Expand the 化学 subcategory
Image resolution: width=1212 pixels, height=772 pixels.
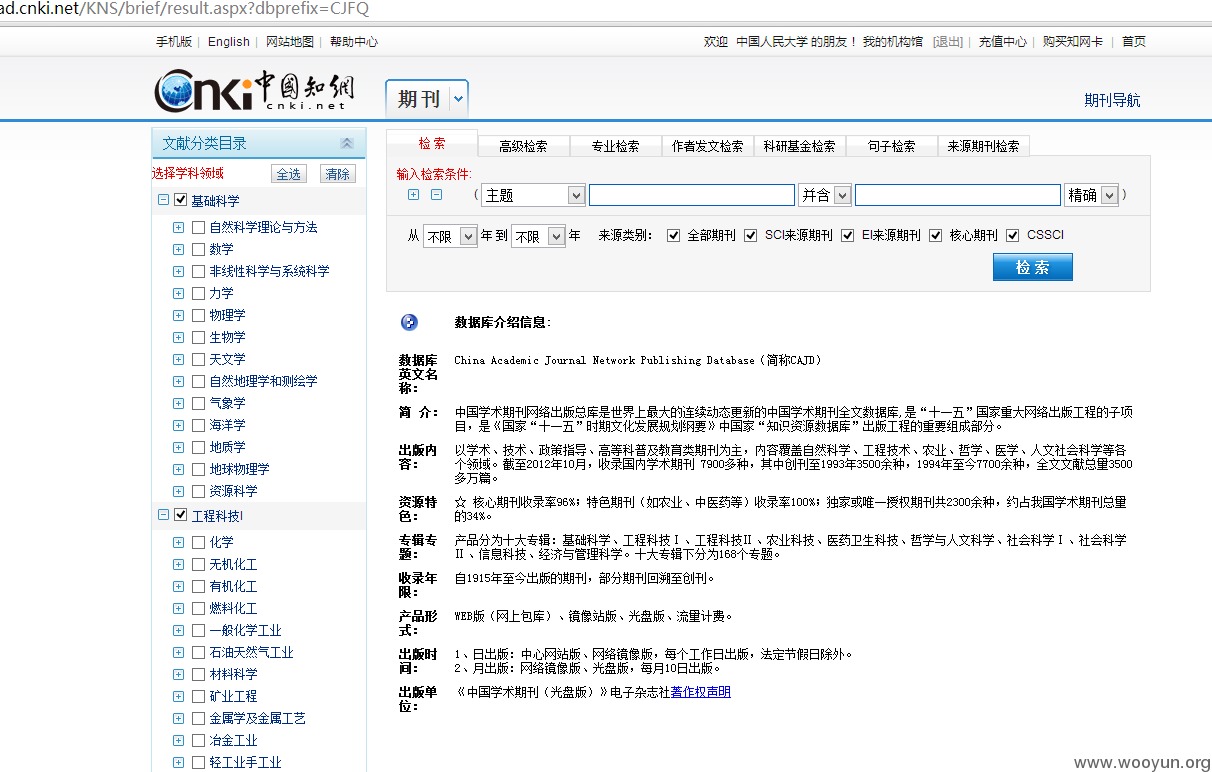pos(178,542)
